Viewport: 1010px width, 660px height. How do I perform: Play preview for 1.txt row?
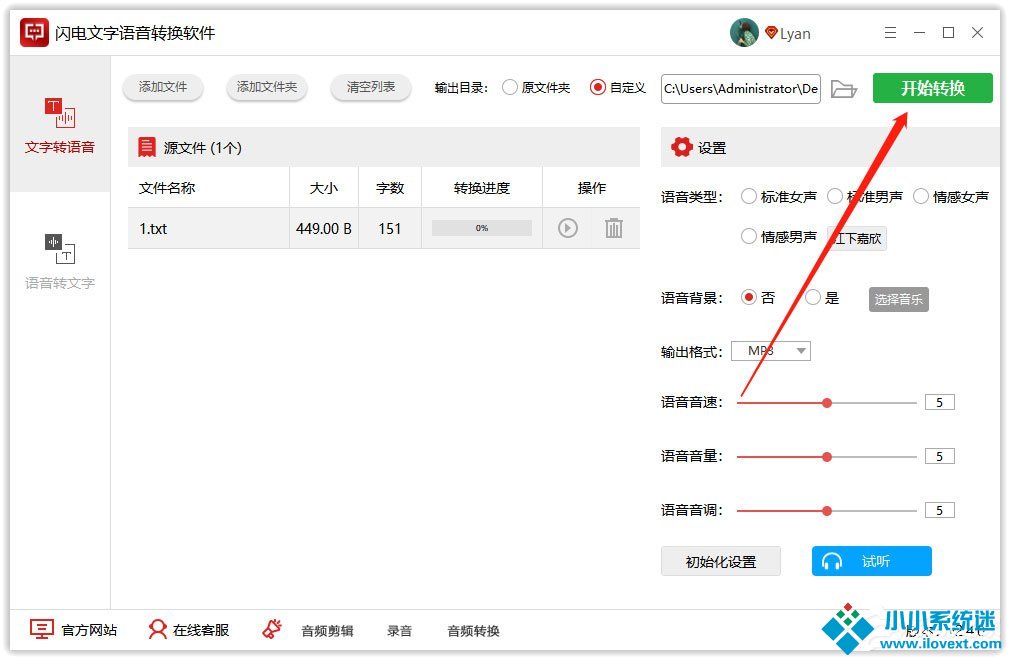point(567,228)
